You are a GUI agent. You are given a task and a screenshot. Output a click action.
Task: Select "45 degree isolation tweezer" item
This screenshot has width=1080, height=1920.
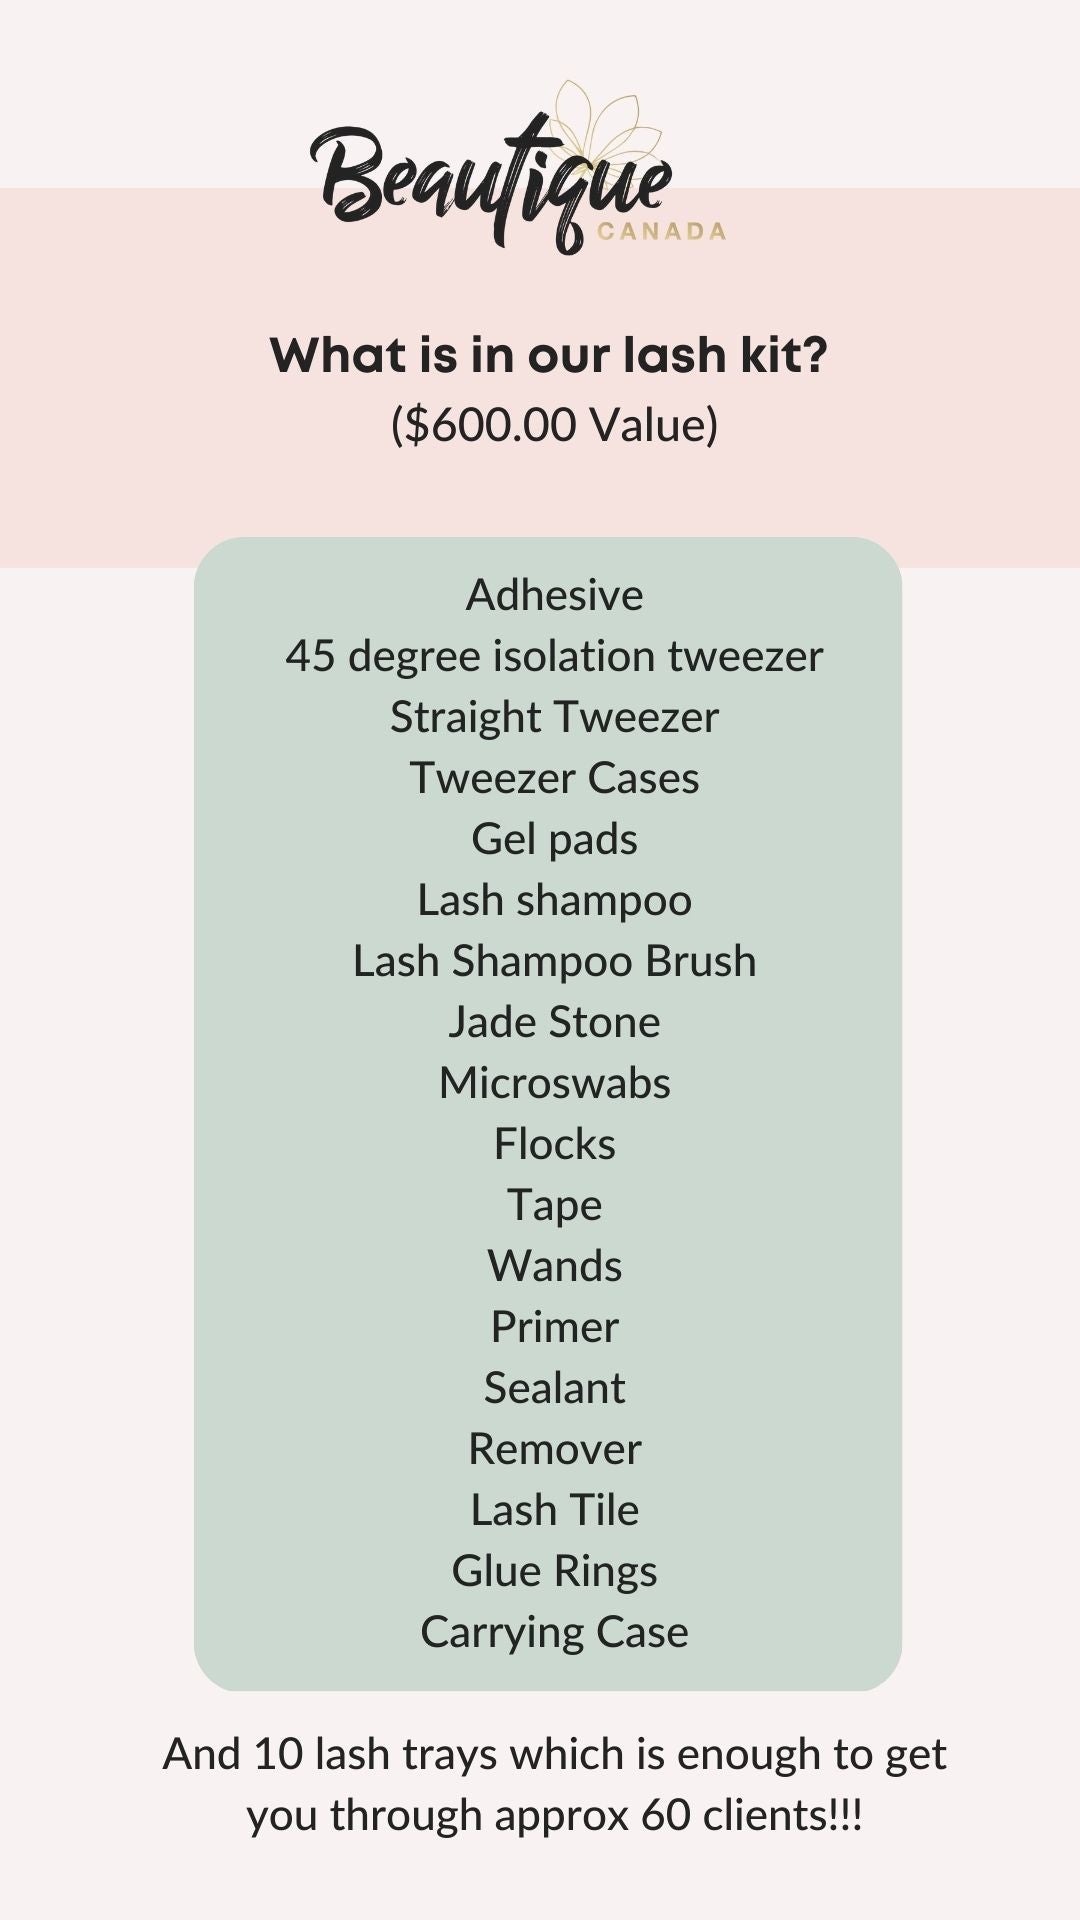click(x=554, y=656)
